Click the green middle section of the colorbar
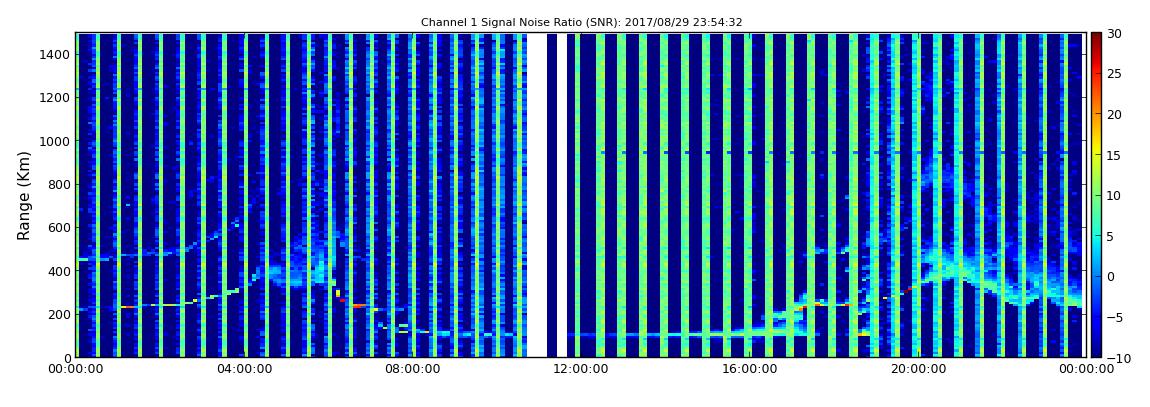 [1096, 195]
